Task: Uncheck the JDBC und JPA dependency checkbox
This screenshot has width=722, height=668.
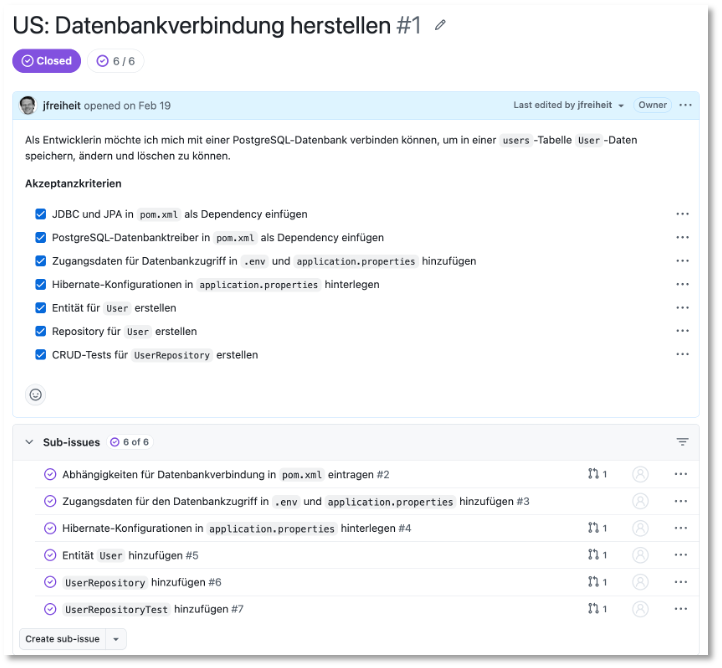Action: tap(41, 214)
